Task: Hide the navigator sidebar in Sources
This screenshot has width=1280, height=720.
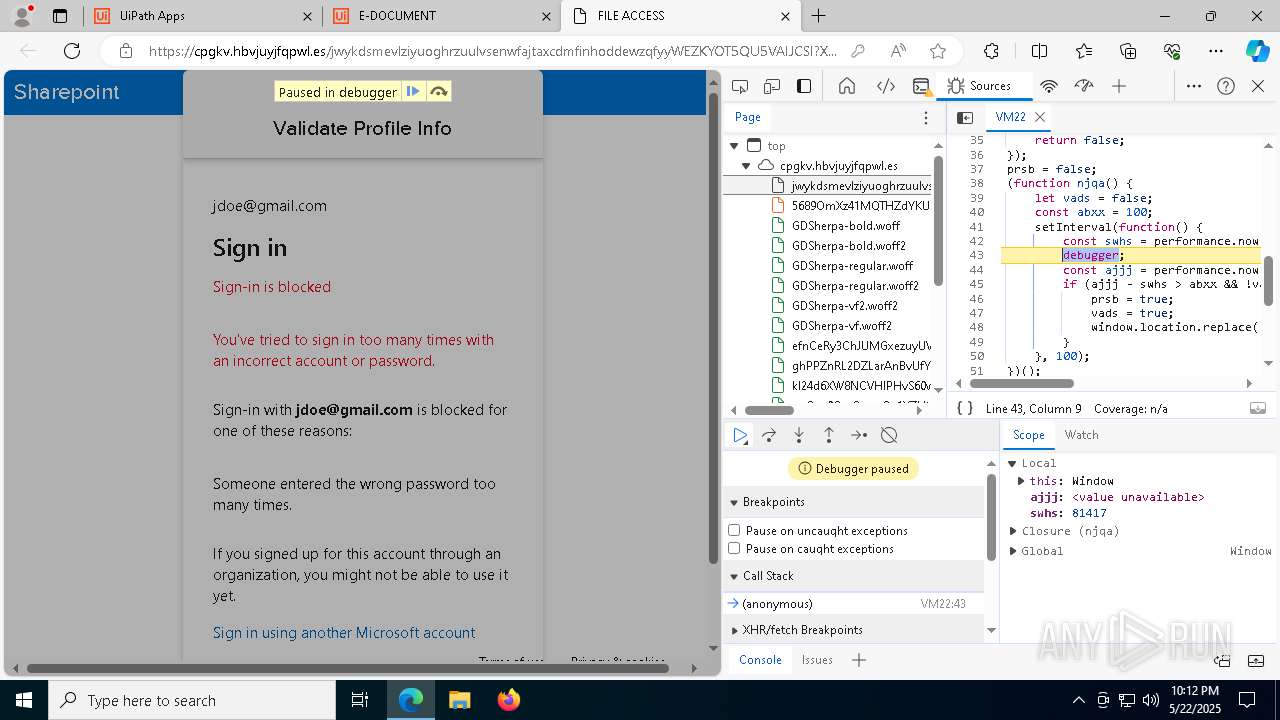Action: [965, 117]
